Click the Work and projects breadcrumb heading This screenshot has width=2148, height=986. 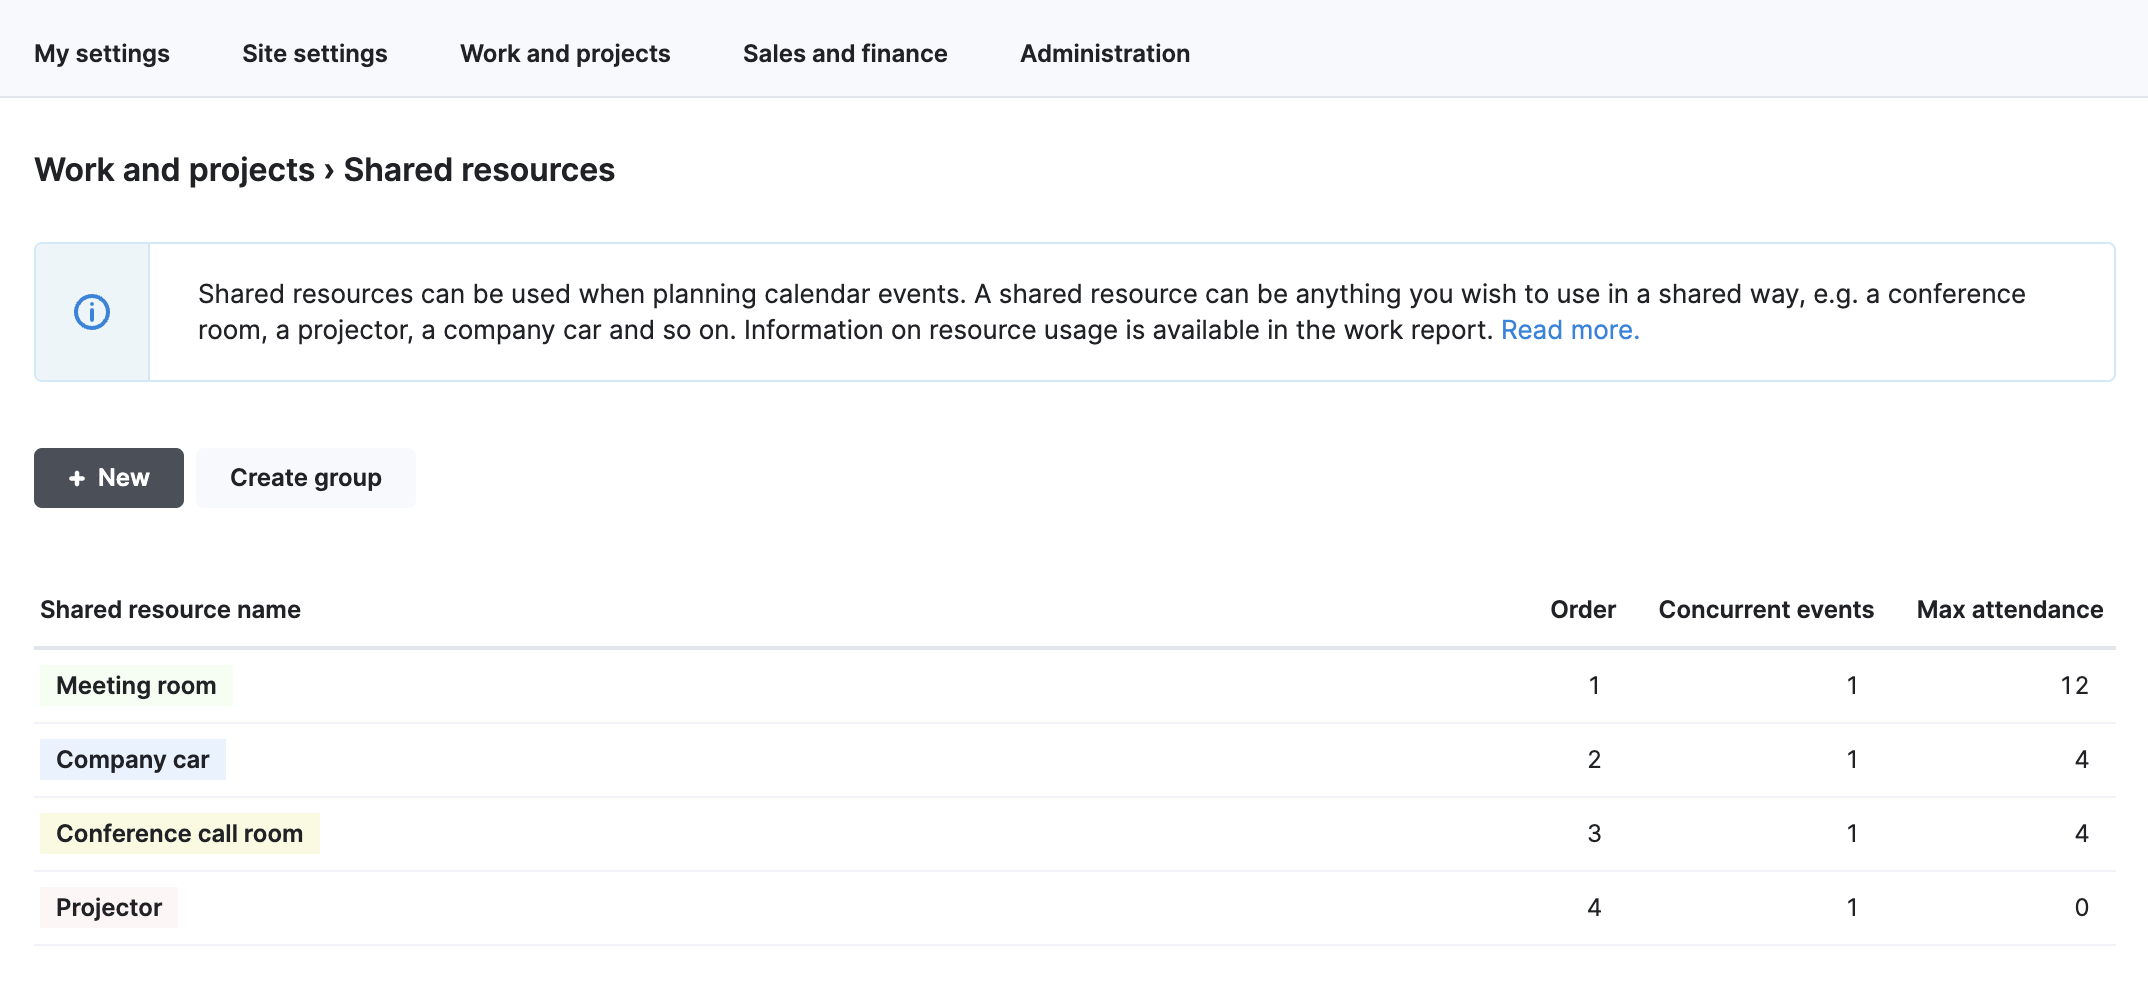175,170
